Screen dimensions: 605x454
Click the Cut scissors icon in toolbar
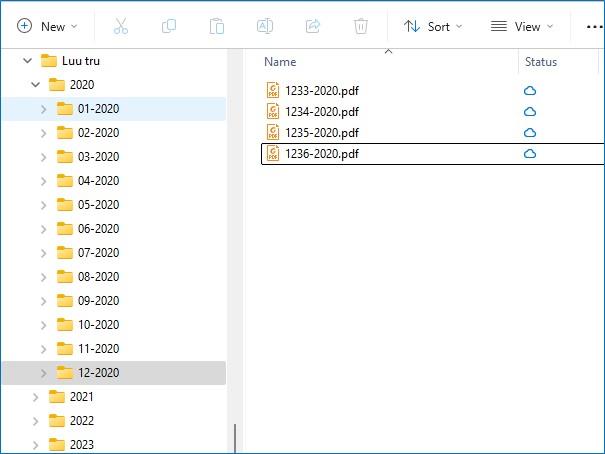point(121,26)
